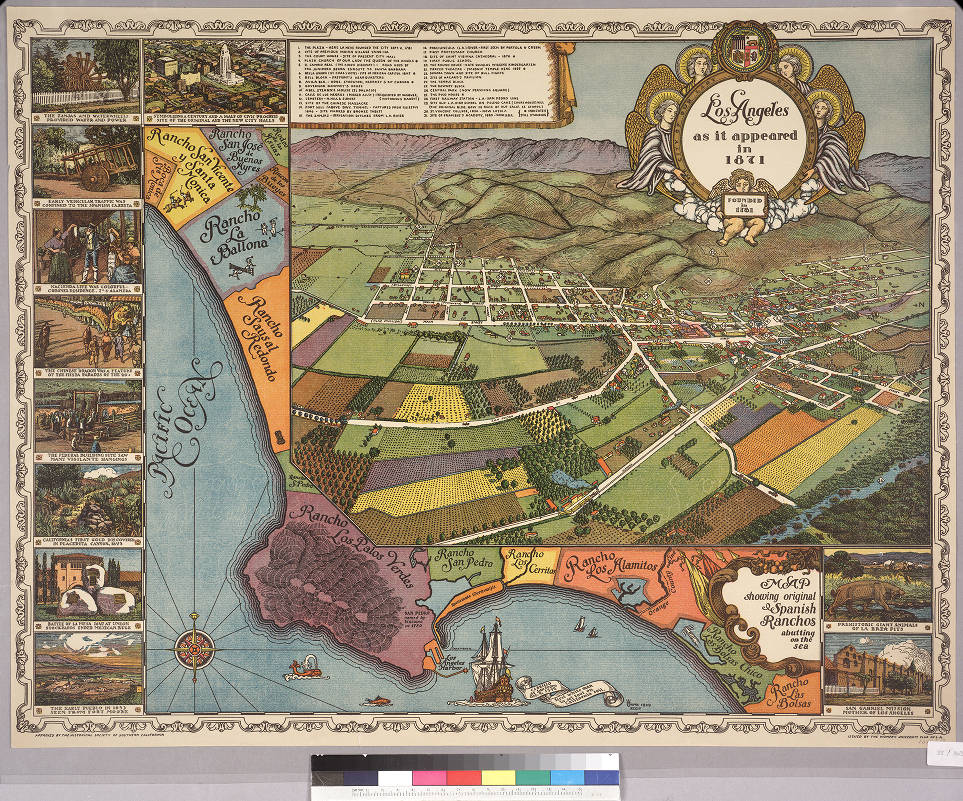The width and height of the screenshot is (963, 801).
Task: Click the city seal crest above the title
Action: pos(742,53)
